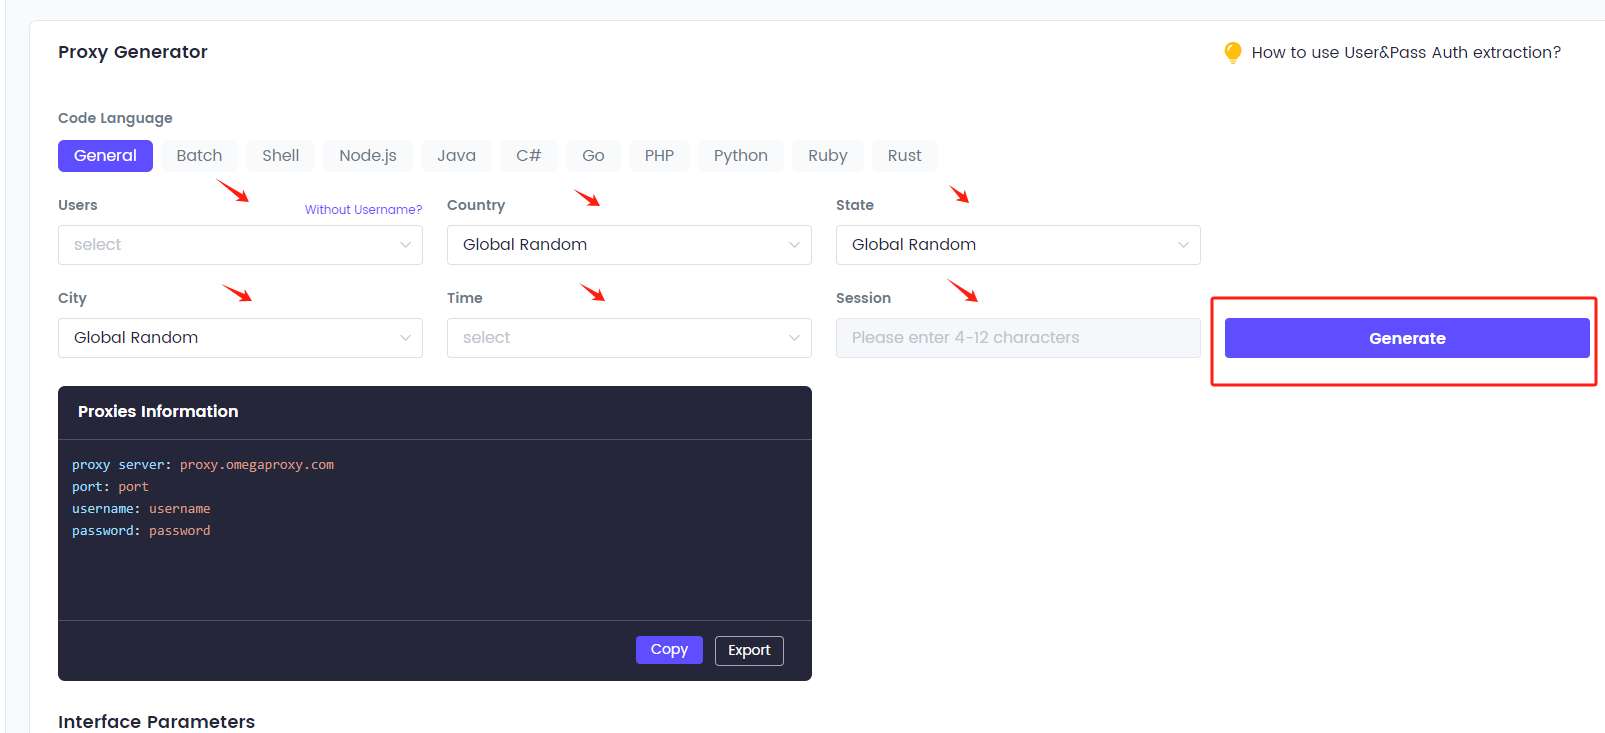Open How to use User&Pass Auth extraction link

tap(1406, 52)
